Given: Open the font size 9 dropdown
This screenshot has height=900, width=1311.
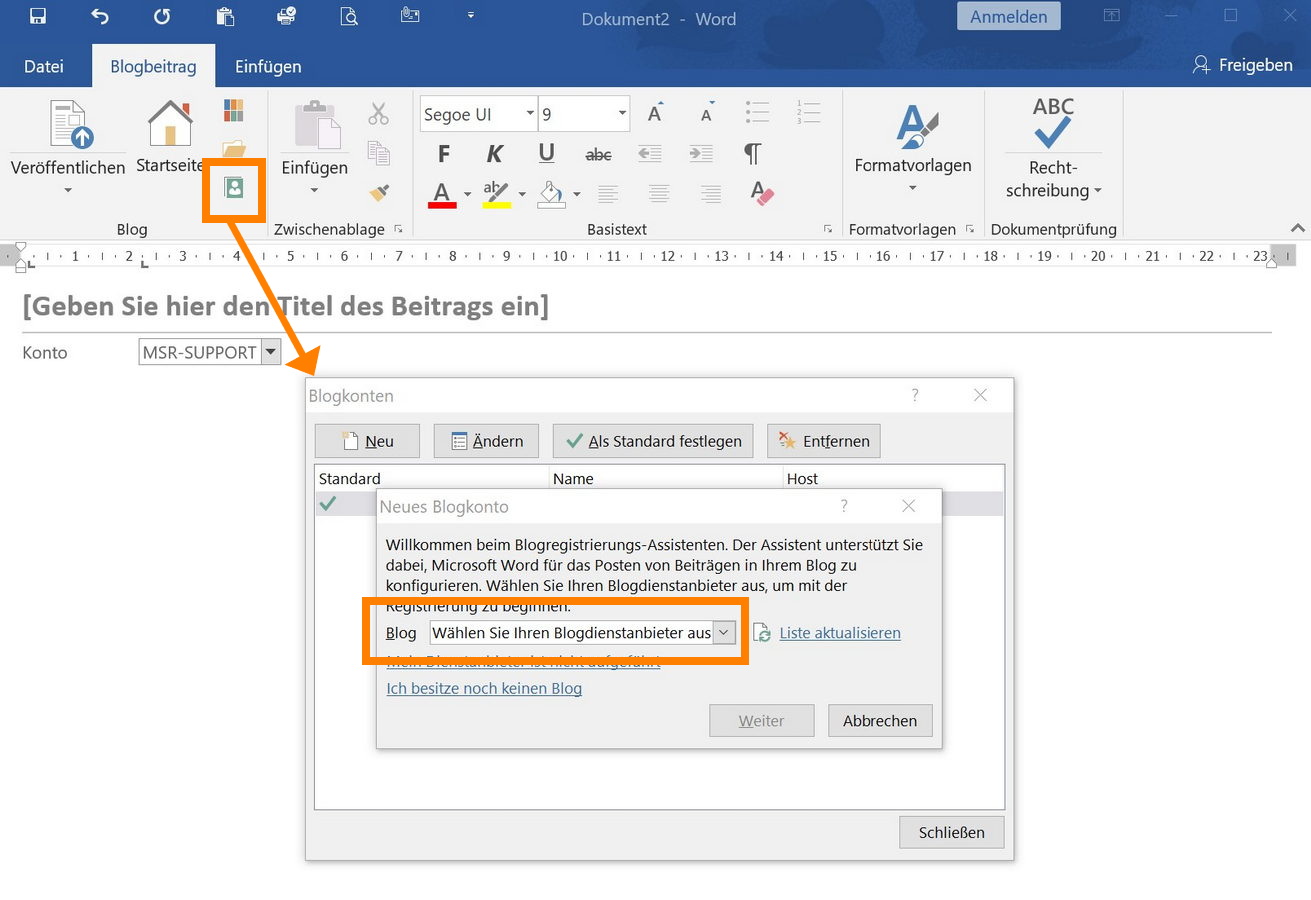Looking at the screenshot, I should click(x=622, y=114).
